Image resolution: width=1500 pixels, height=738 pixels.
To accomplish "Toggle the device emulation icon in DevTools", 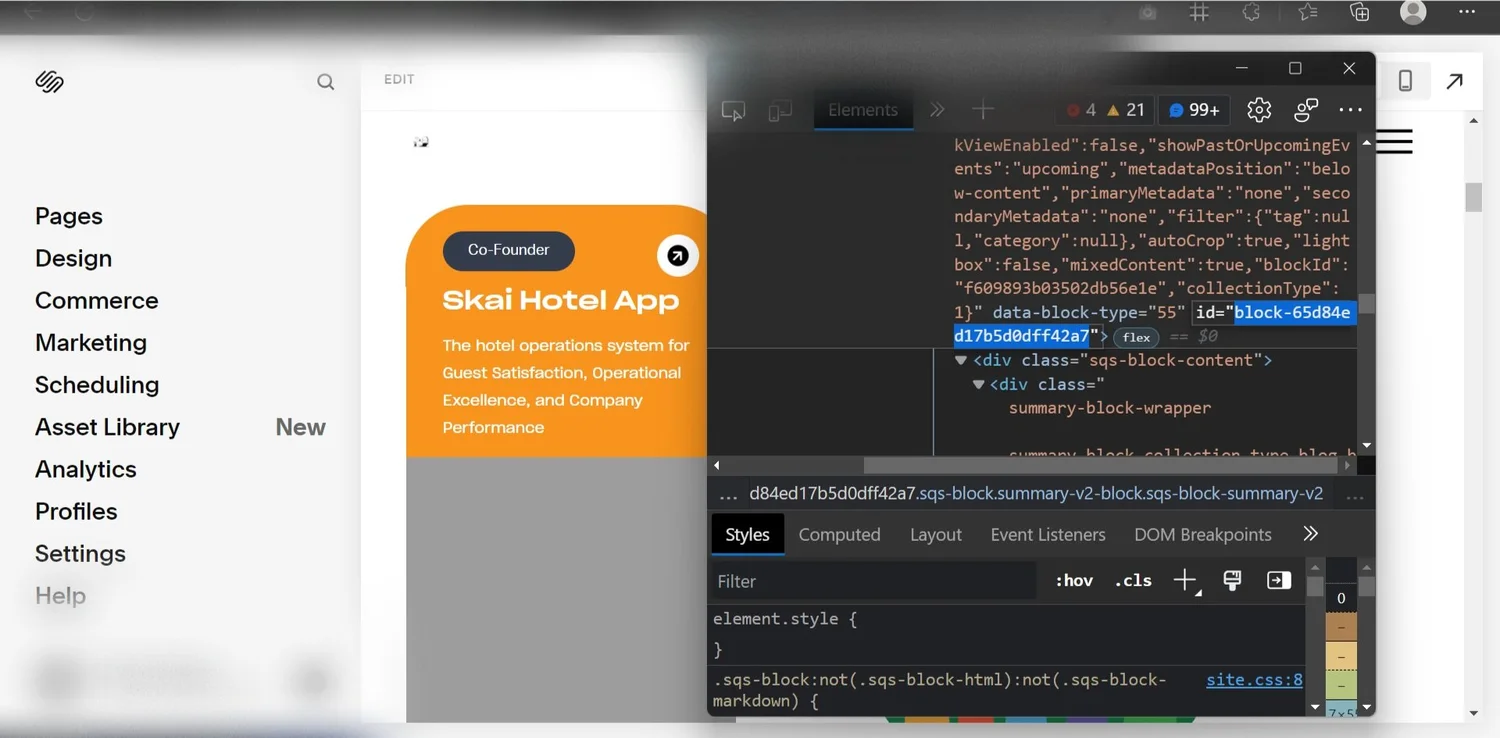I will tap(780, 110).
